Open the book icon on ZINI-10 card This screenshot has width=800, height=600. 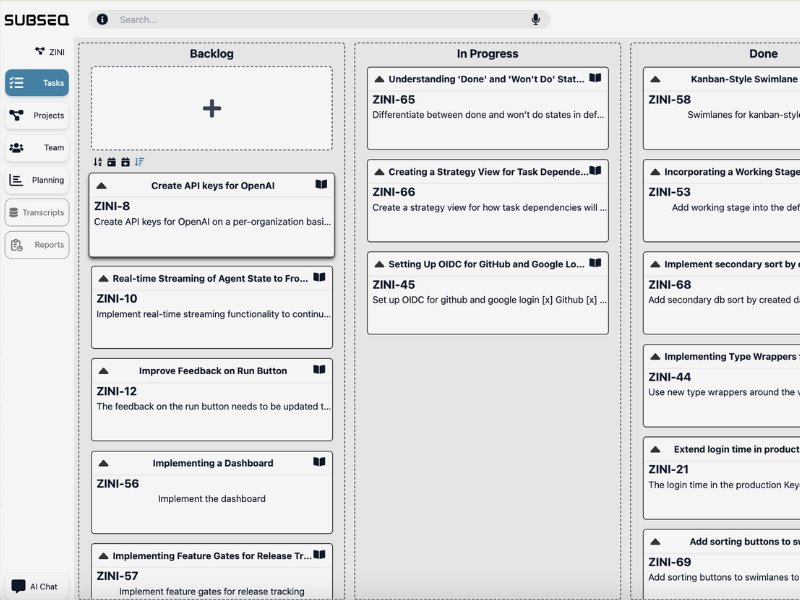(319, 278)
